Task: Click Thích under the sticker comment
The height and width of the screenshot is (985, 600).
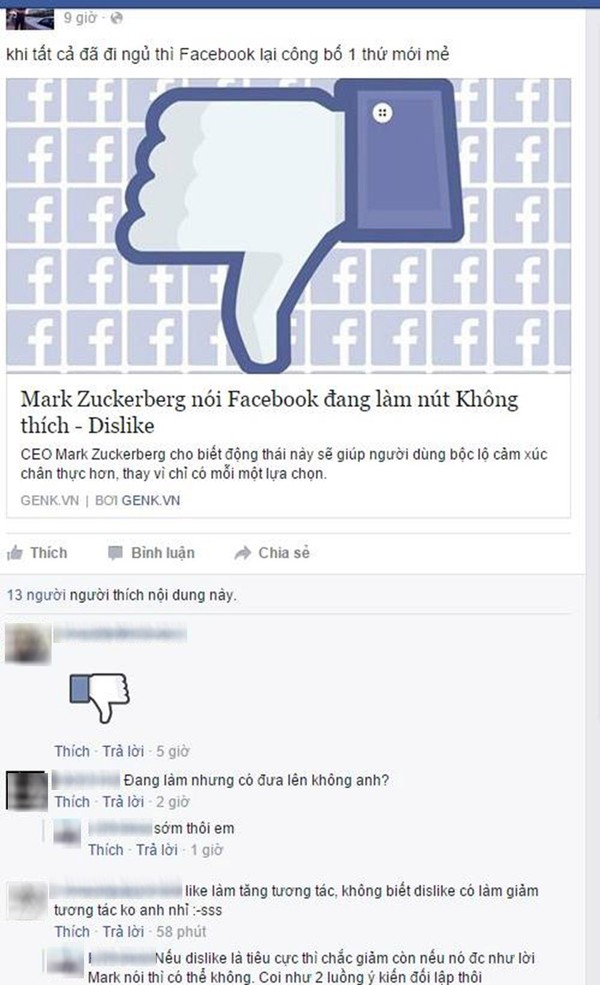Action: tap(72, 751)
